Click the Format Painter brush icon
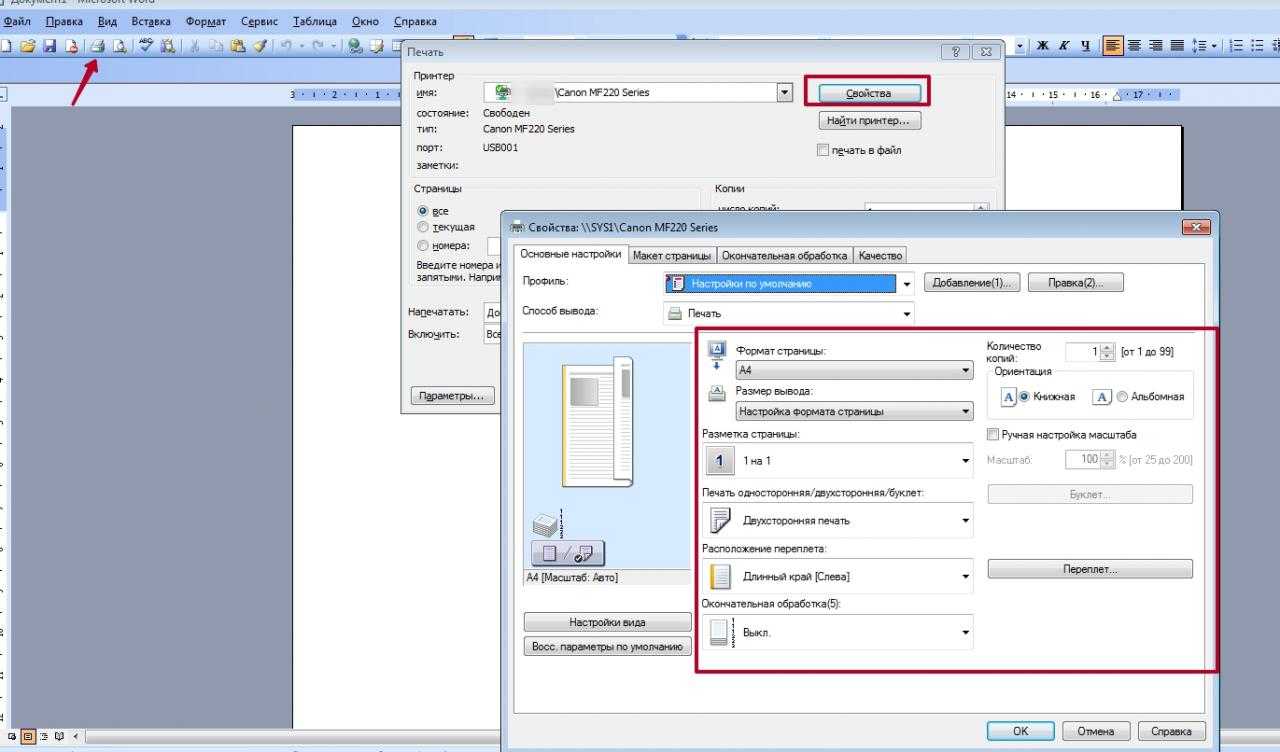Viewport: 1280px width, 752px height. [260, 46]
